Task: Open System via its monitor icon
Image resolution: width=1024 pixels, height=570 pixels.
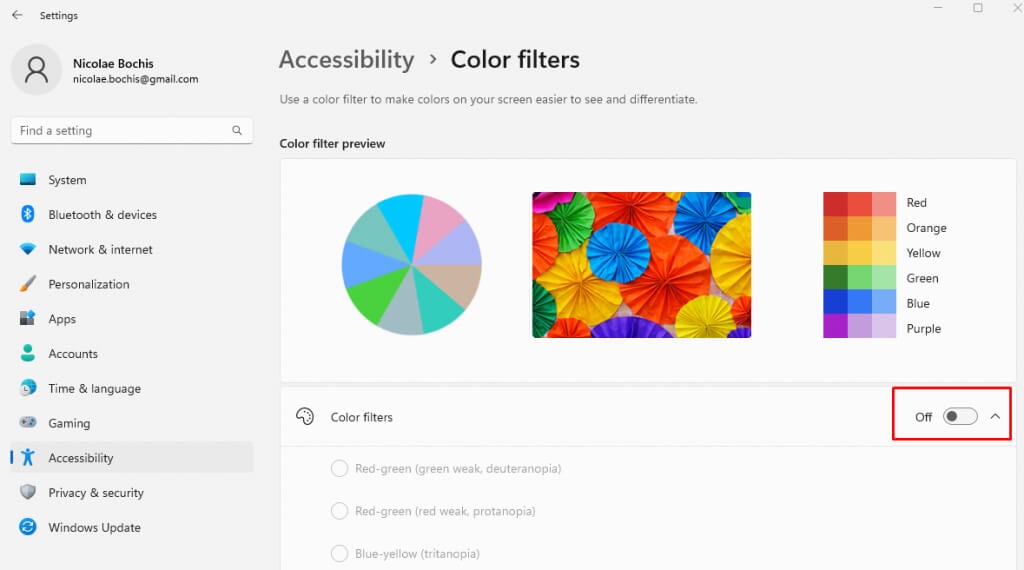Action: pos(28,180)
